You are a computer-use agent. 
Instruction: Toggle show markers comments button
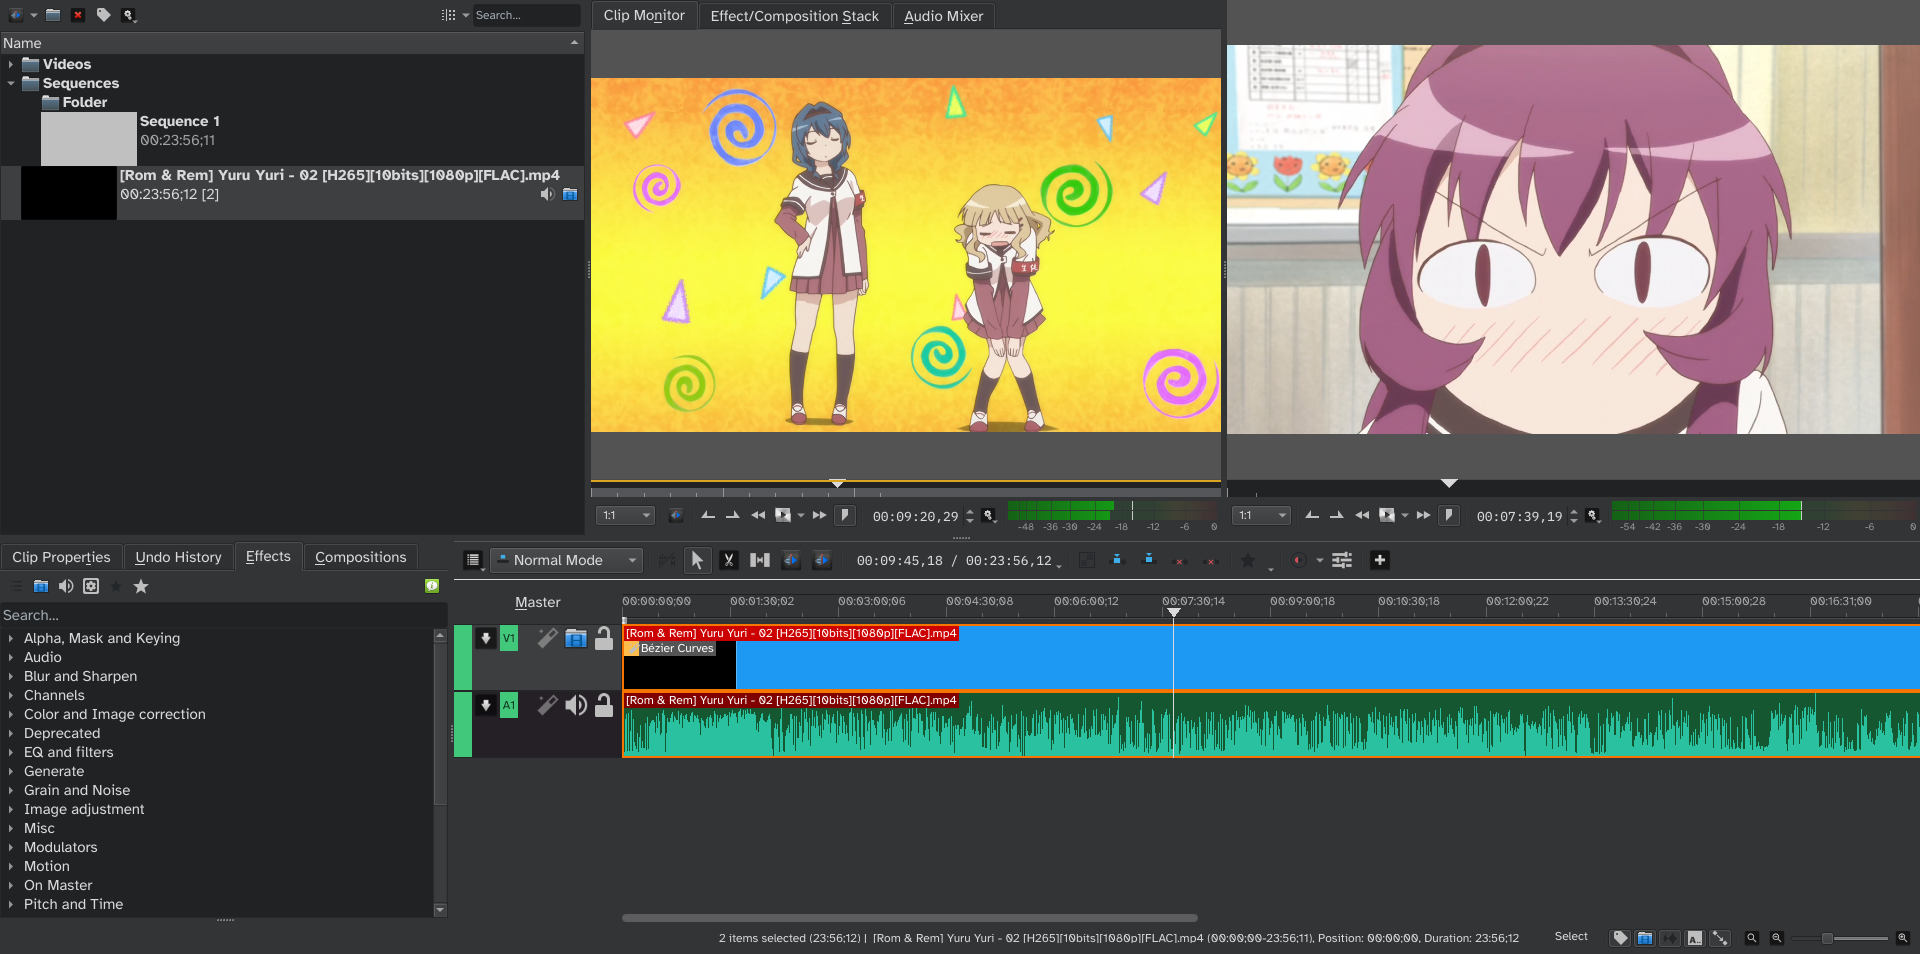coord(1695,938)
